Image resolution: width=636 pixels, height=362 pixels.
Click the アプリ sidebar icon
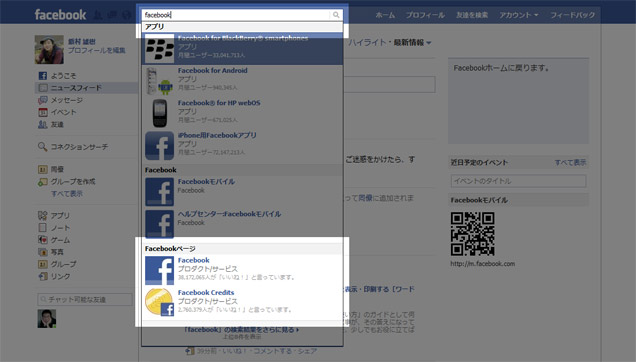(x=43, y=215)
